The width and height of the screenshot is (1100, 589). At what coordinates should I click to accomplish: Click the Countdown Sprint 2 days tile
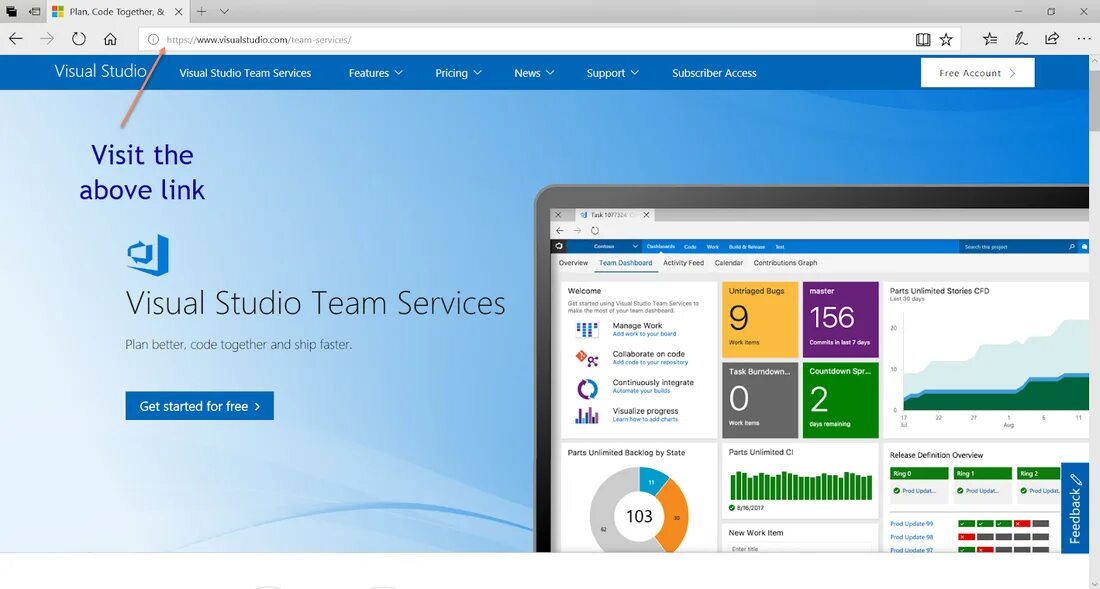[840, 400]
